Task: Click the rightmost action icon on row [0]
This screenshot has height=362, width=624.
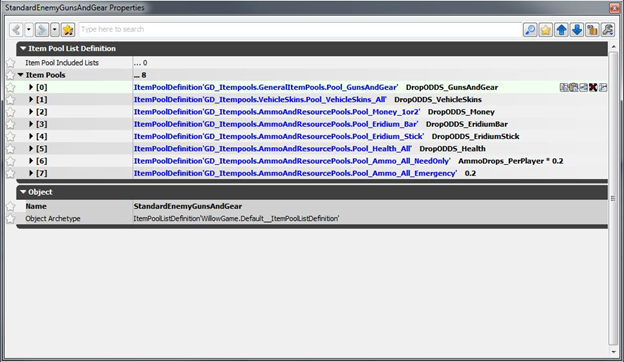Action: click(x=603, y=88)
